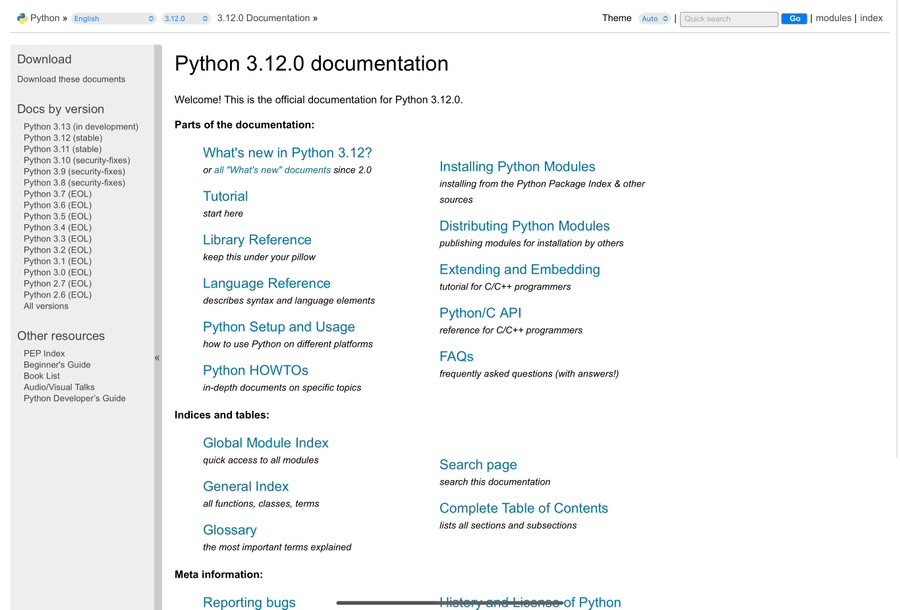Open the Language Reference link
Screen dimensions: 900x610
[x=266, y=283]
